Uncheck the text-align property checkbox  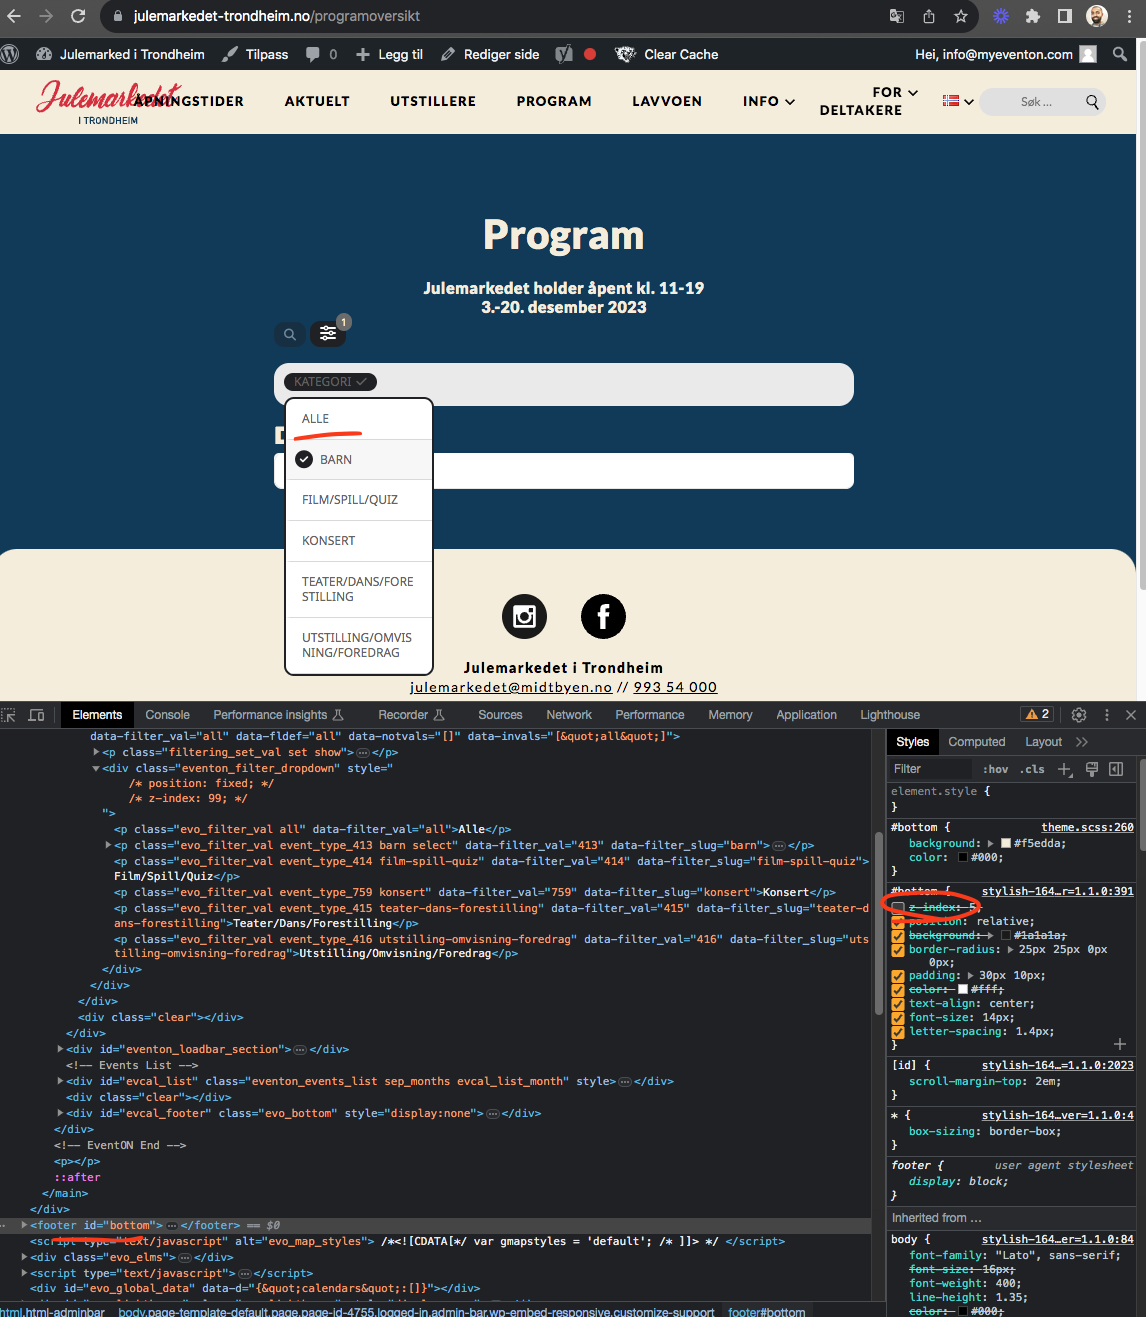(898, 1004)
